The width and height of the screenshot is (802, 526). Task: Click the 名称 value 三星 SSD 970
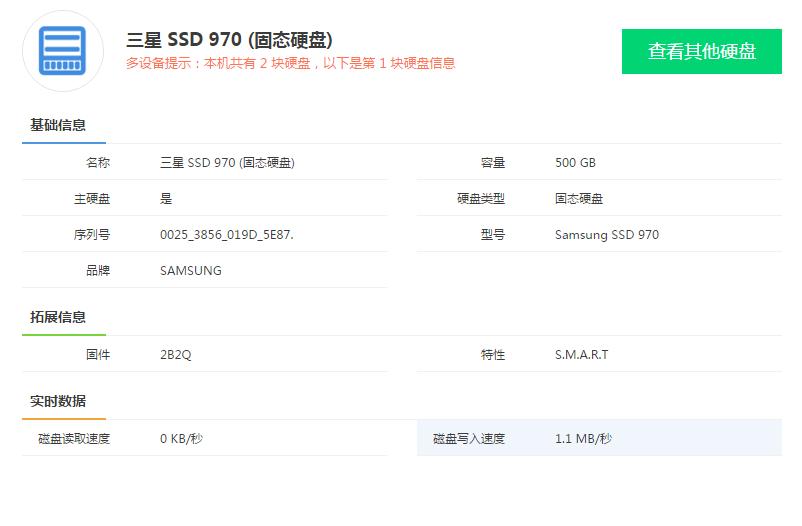(227, 163)
